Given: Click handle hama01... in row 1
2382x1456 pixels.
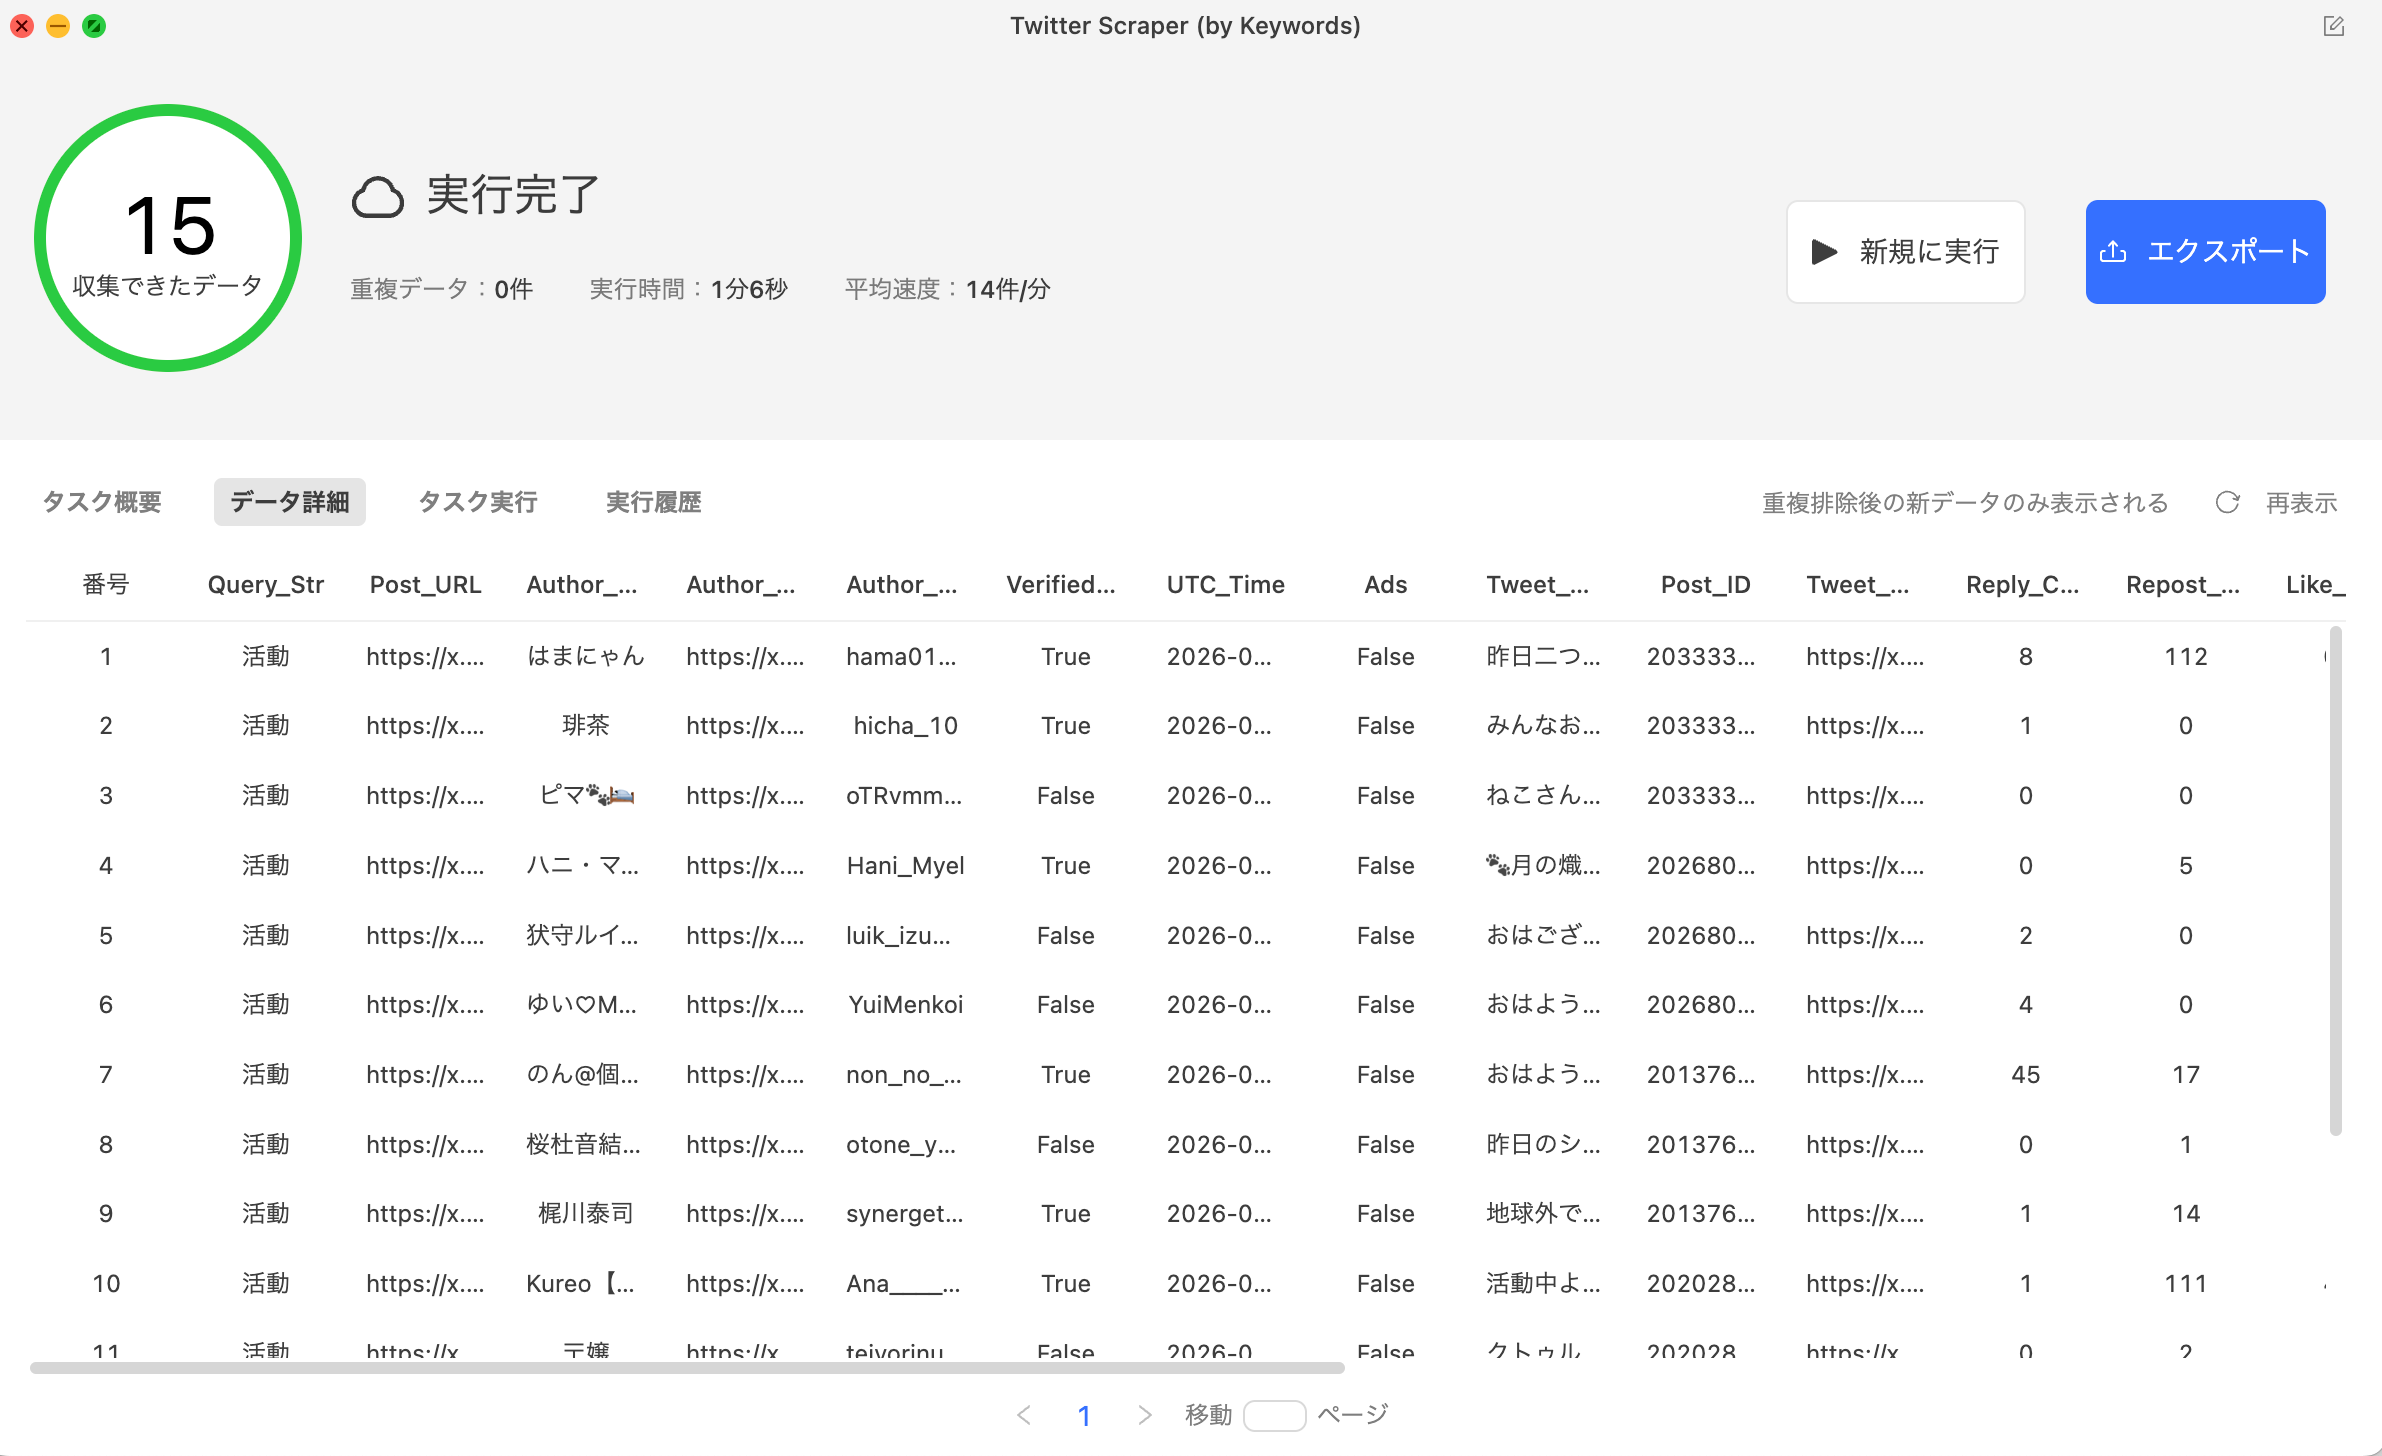Looking at the screenshot, I should (901, 657).
